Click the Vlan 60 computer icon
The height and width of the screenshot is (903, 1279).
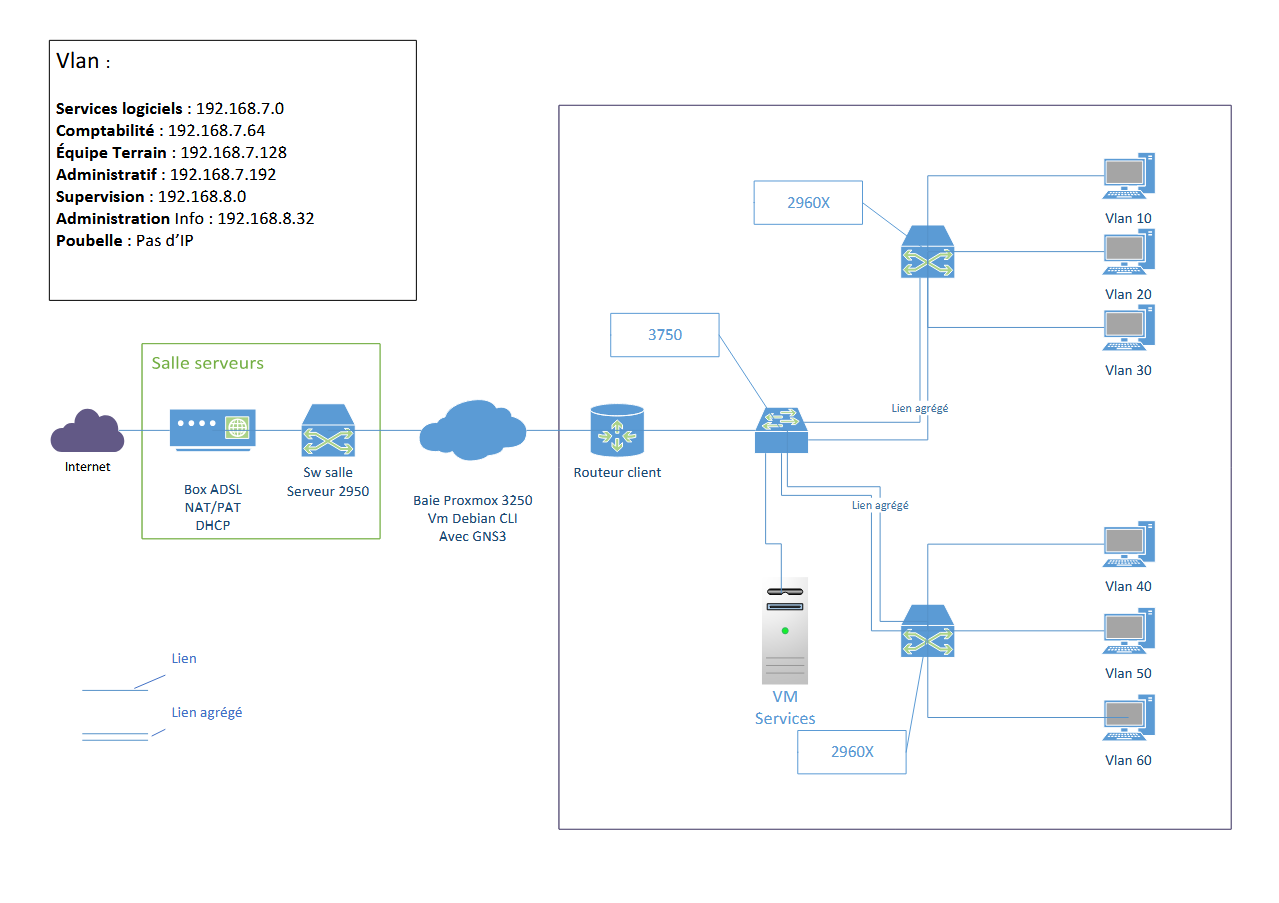(x=1127, y=718)
